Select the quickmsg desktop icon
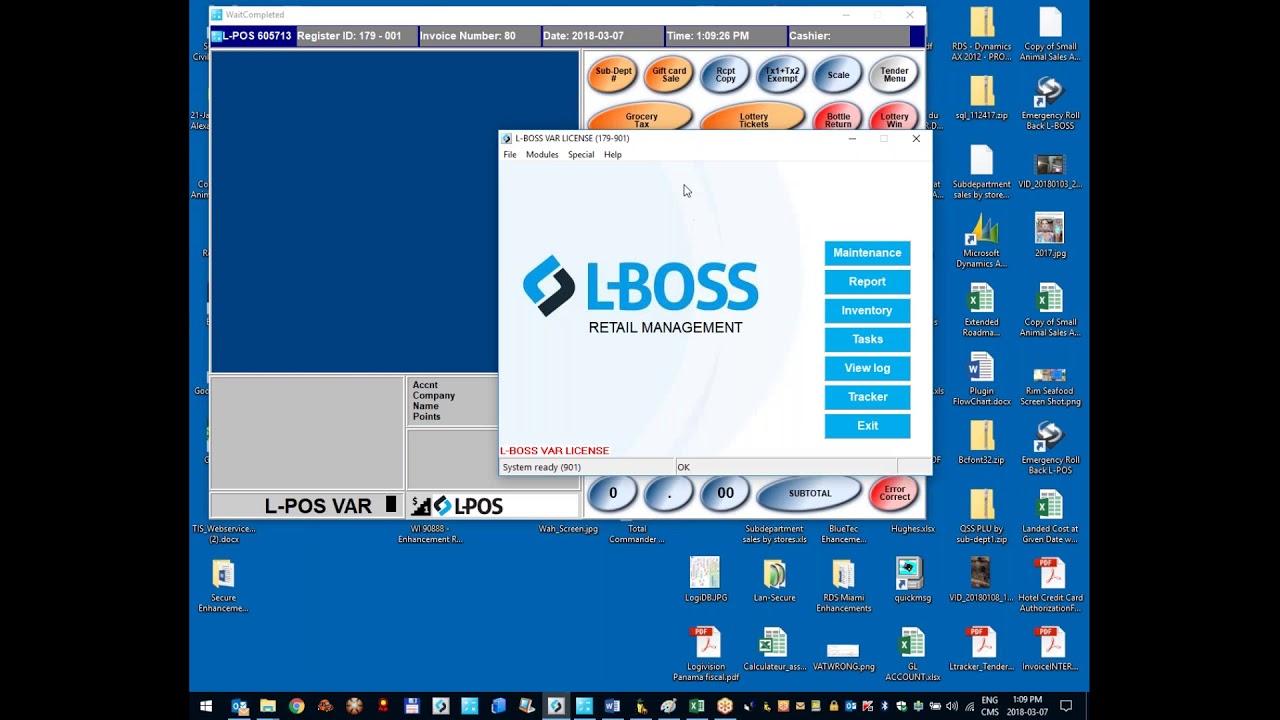The width and height of the screenshot is (1280, 720). click(912, 580)
